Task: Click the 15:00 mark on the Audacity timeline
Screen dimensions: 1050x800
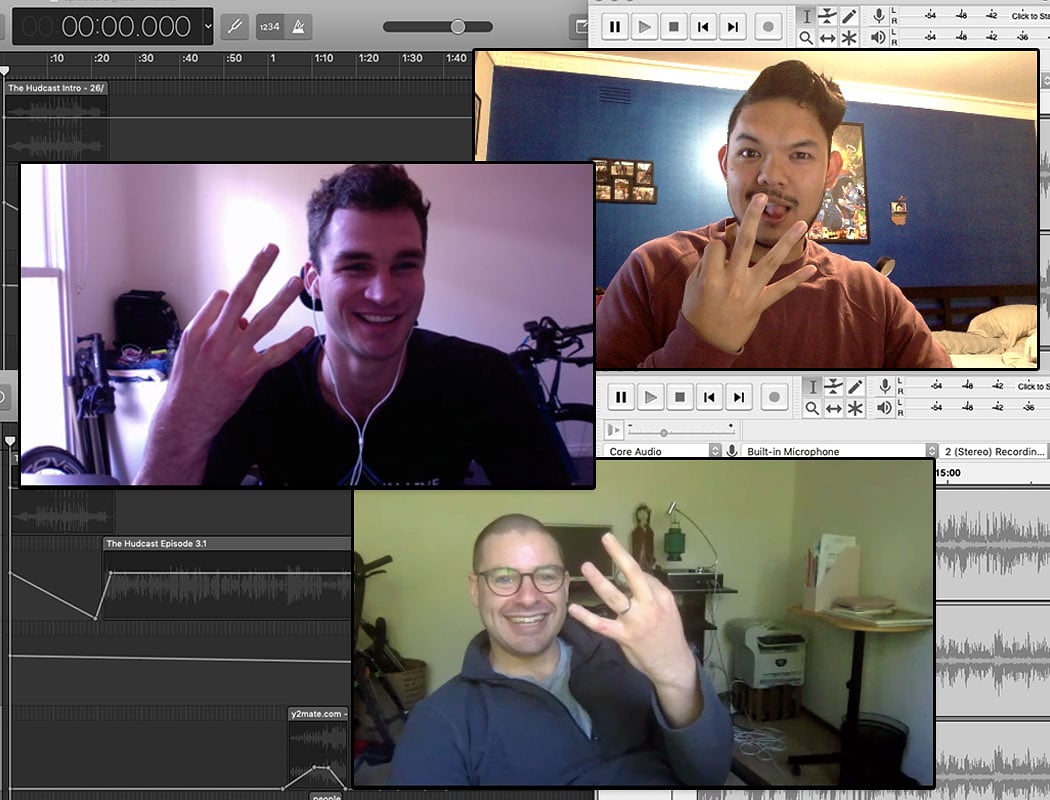Action: click(948, 473)
